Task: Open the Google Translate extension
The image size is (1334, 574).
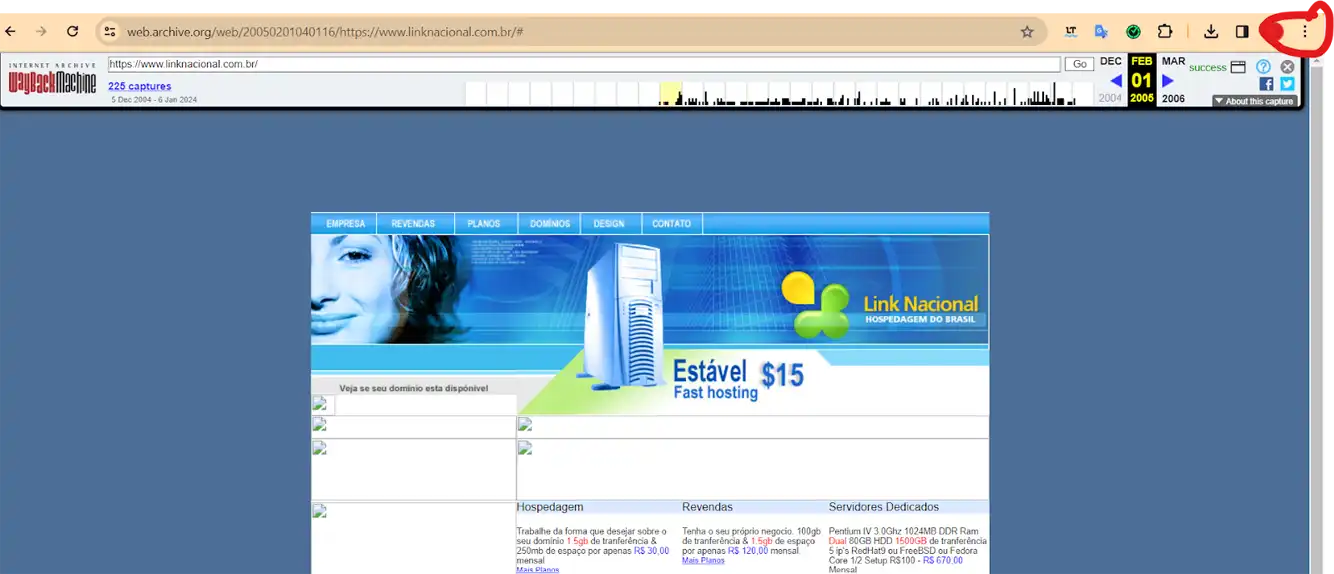Action: point(1101,32)
